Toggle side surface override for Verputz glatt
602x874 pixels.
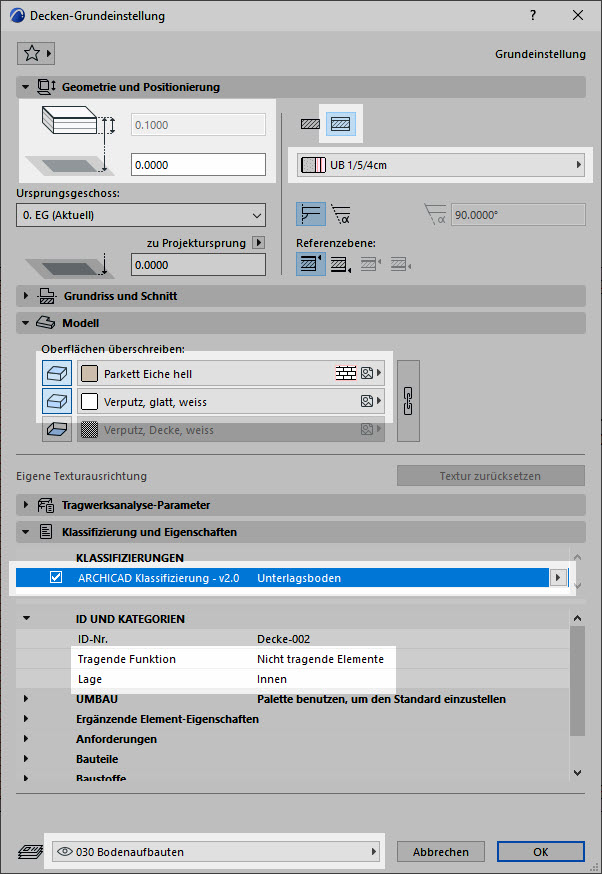click(57, 402)
